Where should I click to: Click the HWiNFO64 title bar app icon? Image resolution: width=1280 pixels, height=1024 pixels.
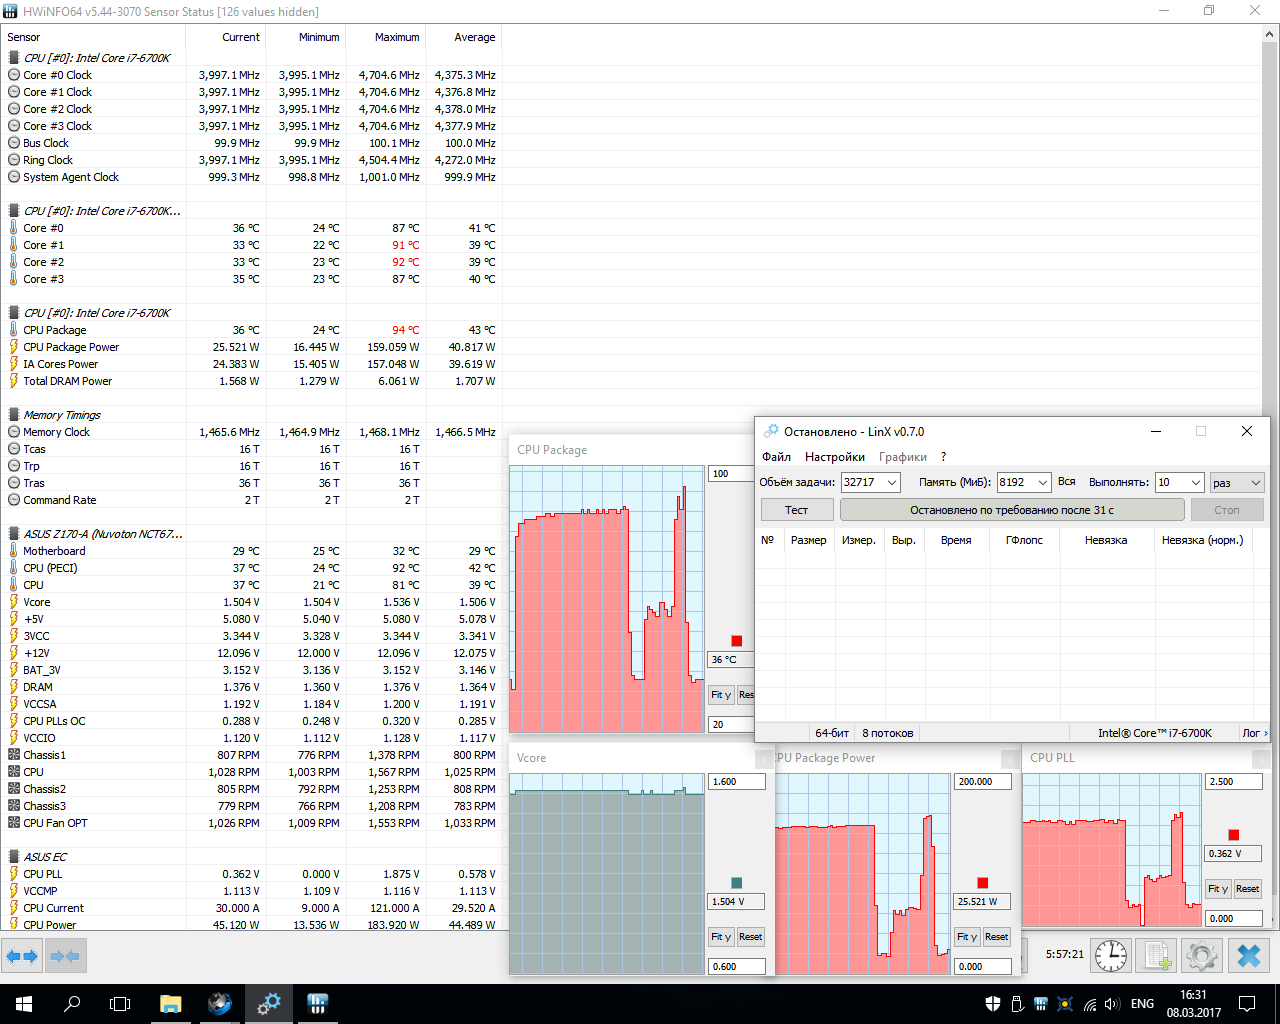coord(10,11)
